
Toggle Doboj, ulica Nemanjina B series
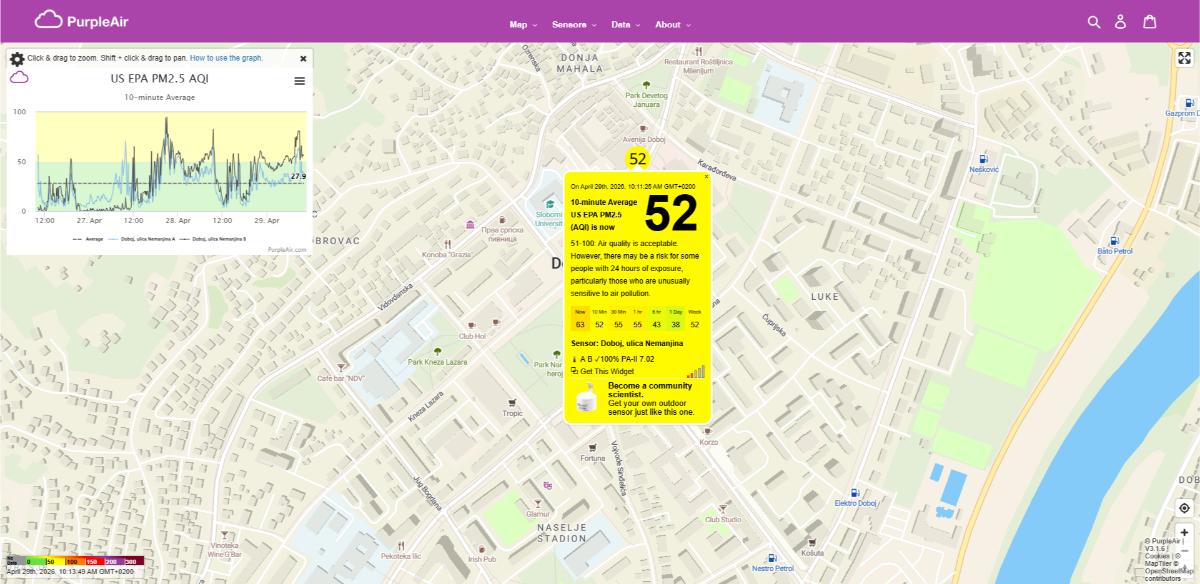(x=218, y=239)
